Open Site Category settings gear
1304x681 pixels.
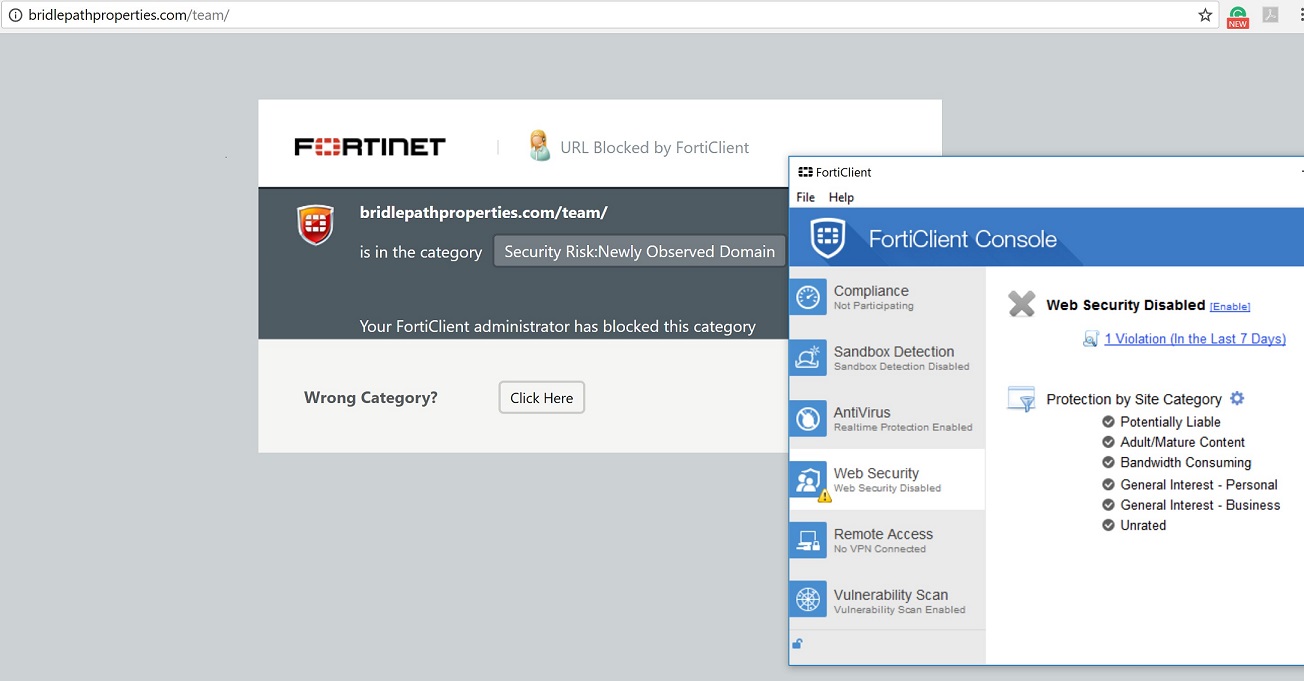click(1237, 398)
